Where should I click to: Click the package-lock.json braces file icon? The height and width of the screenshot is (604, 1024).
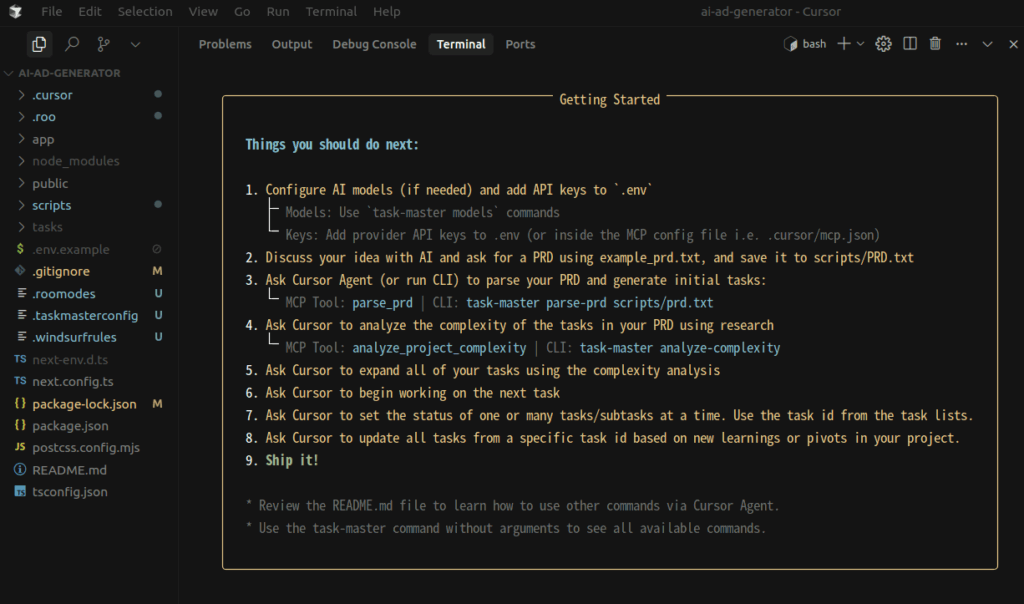(x=20, y=404)
